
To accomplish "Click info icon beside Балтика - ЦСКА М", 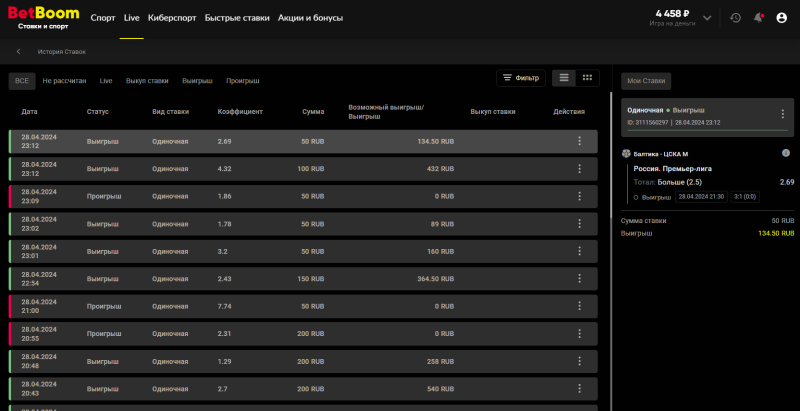I will (x=785, y=153).
